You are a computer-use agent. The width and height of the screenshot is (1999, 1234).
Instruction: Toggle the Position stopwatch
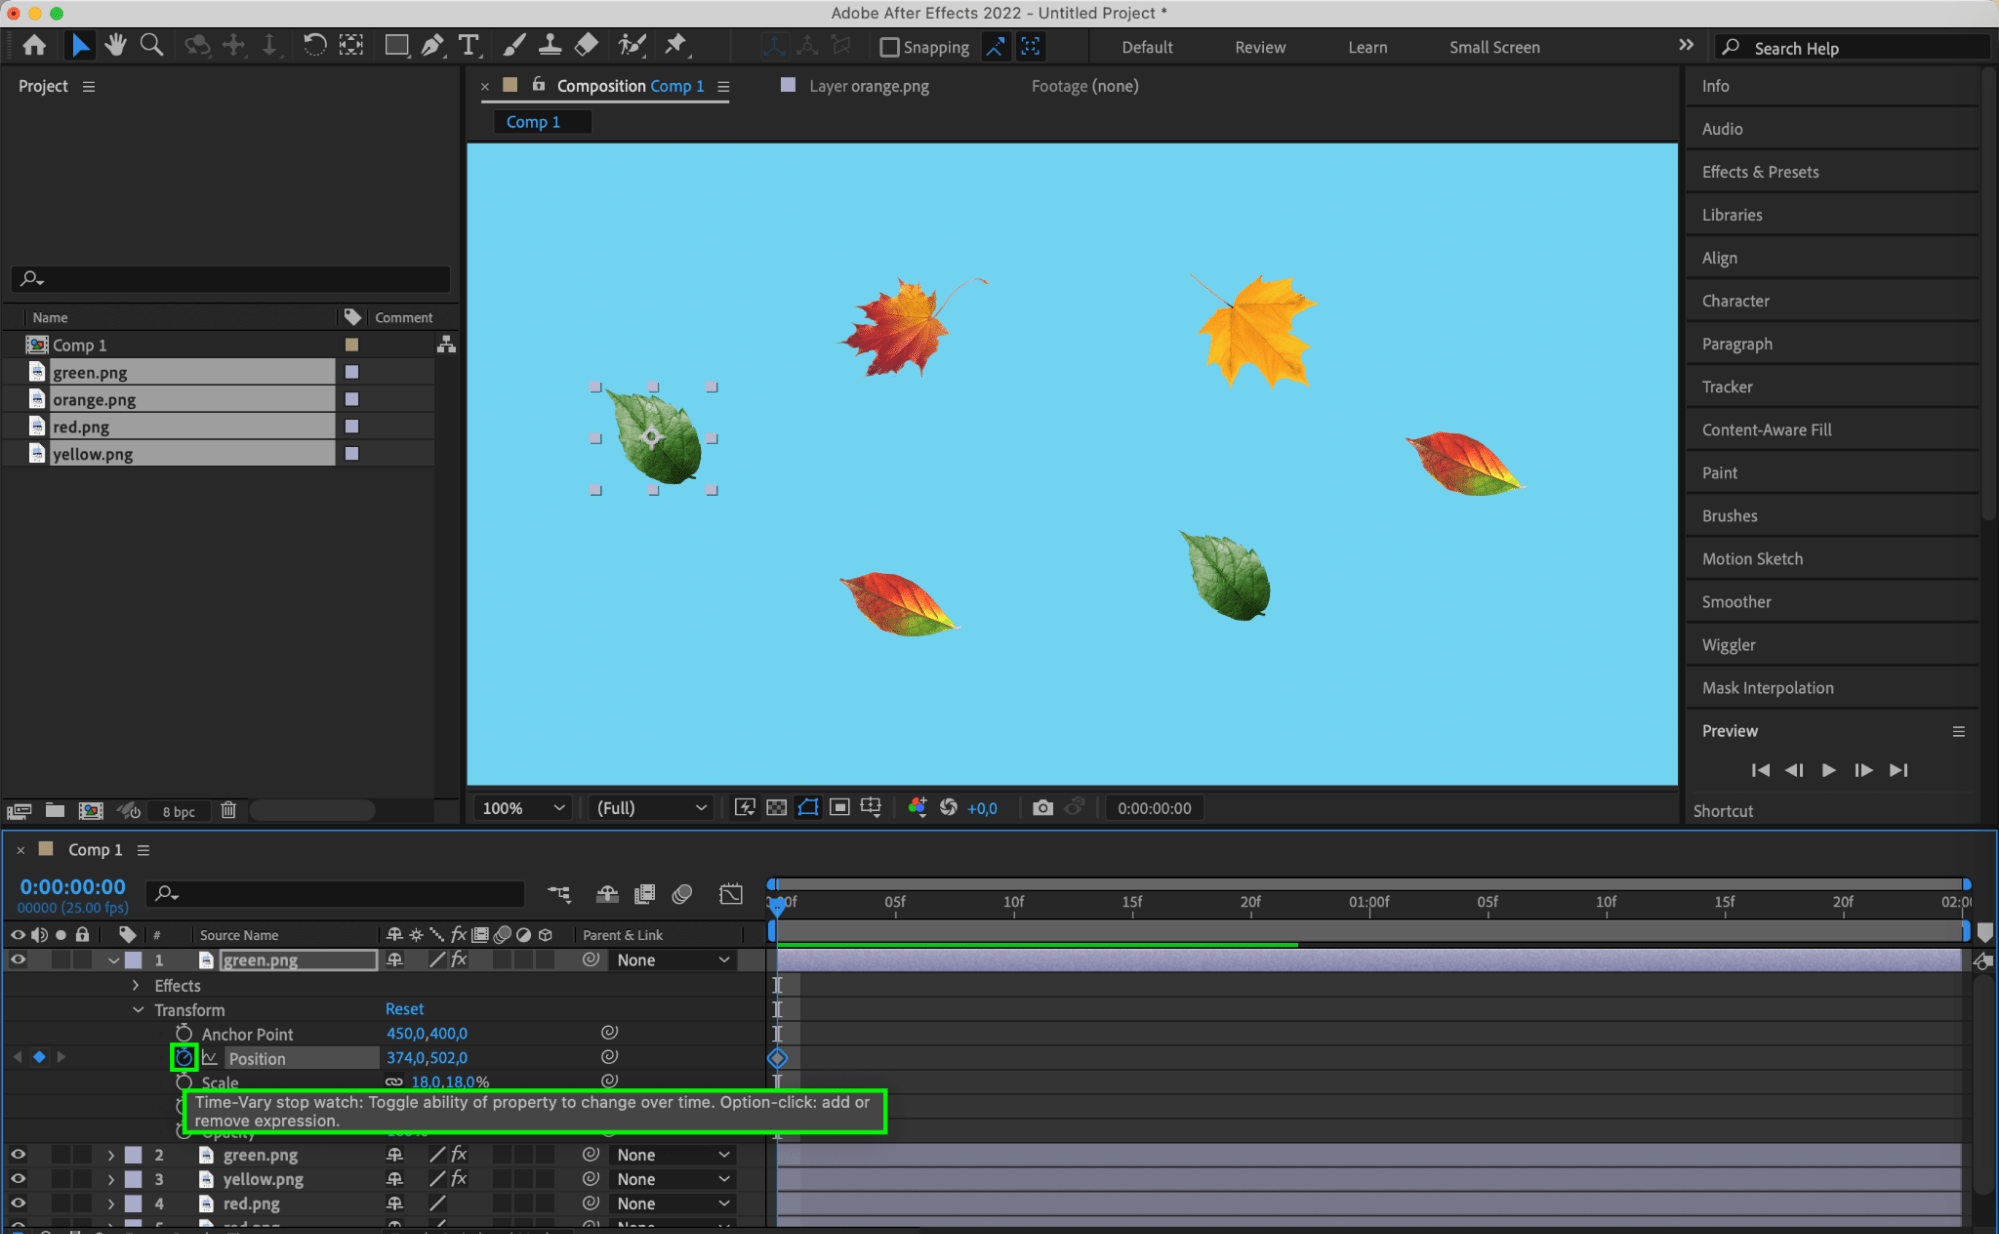click(184, 1057)
